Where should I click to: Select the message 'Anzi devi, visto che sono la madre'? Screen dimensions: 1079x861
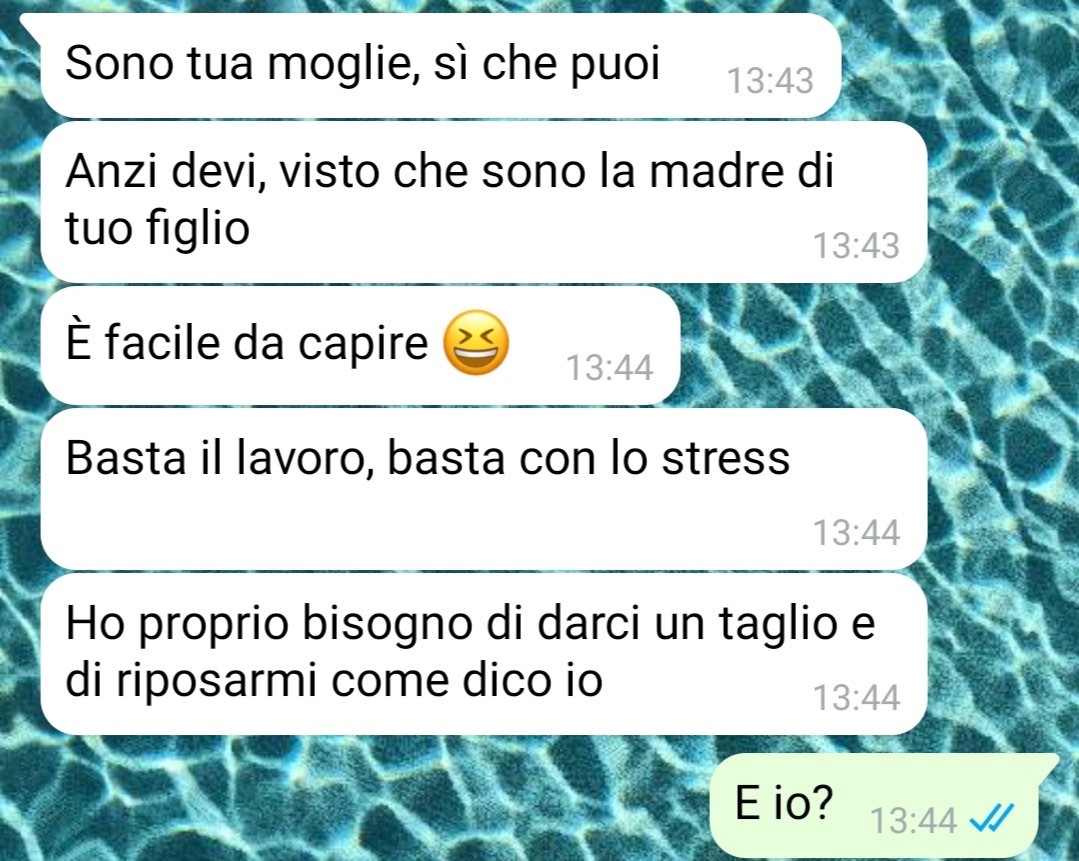pyautogui.click(x=484, y=202)
